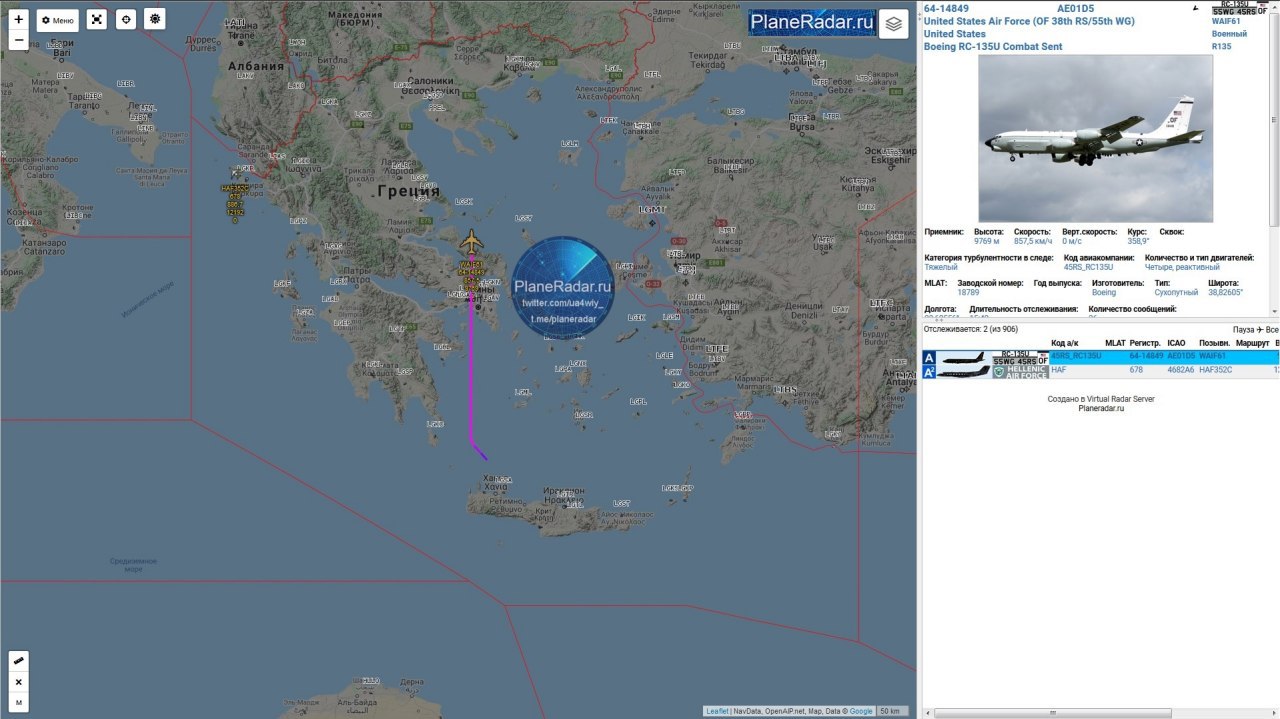
Task: Select the HAF352C aircraft marker on map
Action: 236,172
